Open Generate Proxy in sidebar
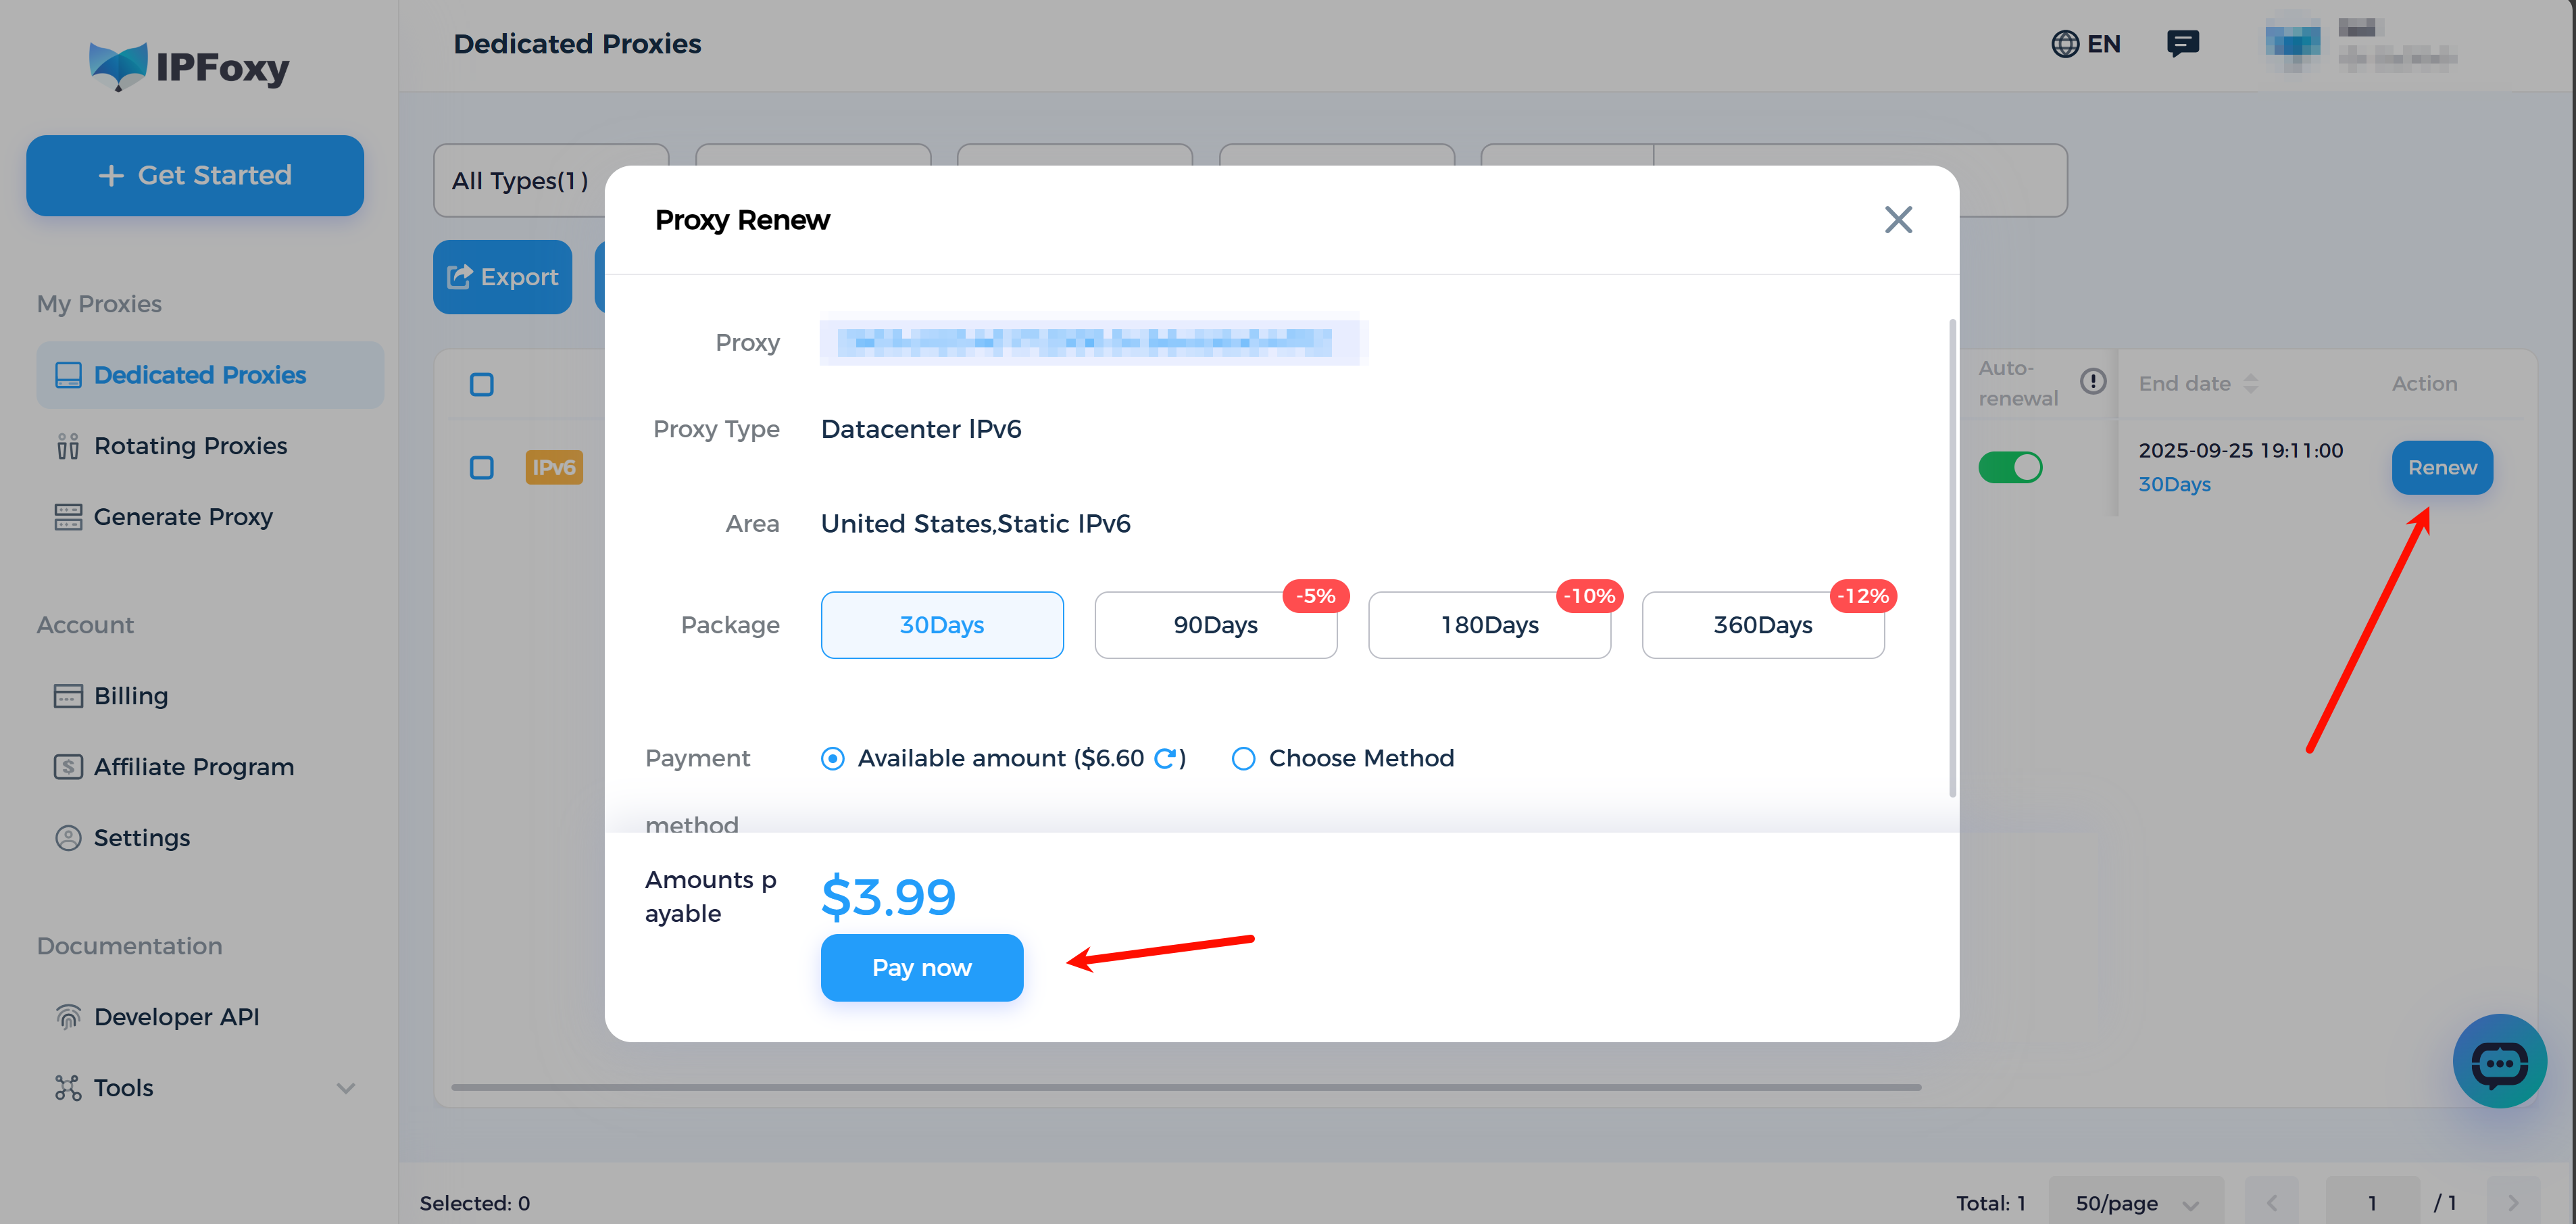The height and width of the screenshot is (1224, 2576). (x=183, y=517)
